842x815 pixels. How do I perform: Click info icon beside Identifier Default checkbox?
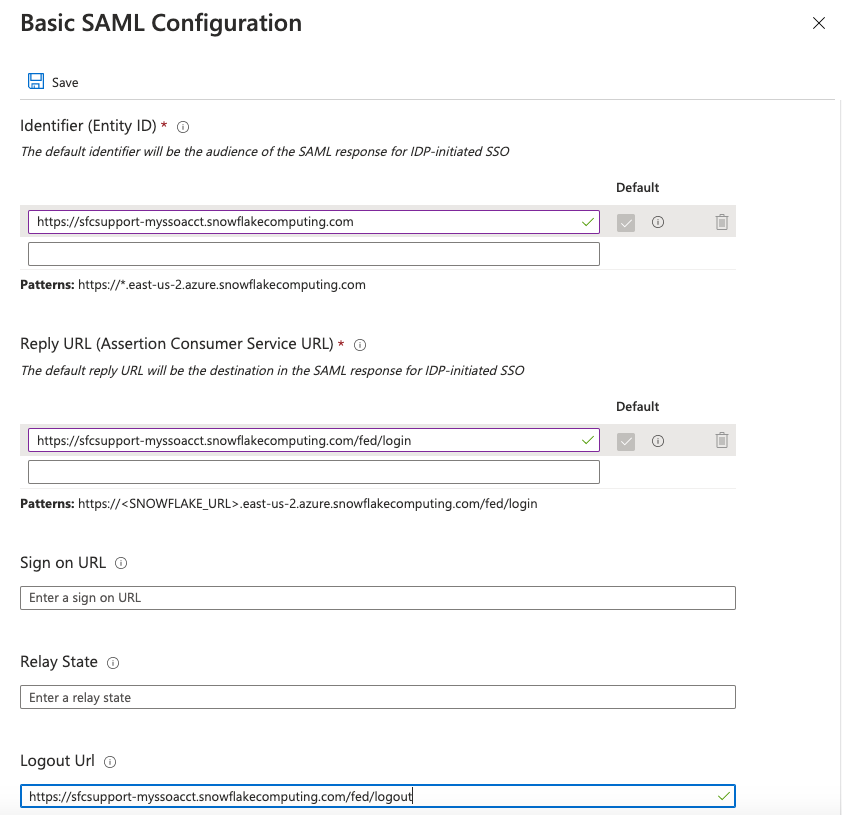pos(658,221)
